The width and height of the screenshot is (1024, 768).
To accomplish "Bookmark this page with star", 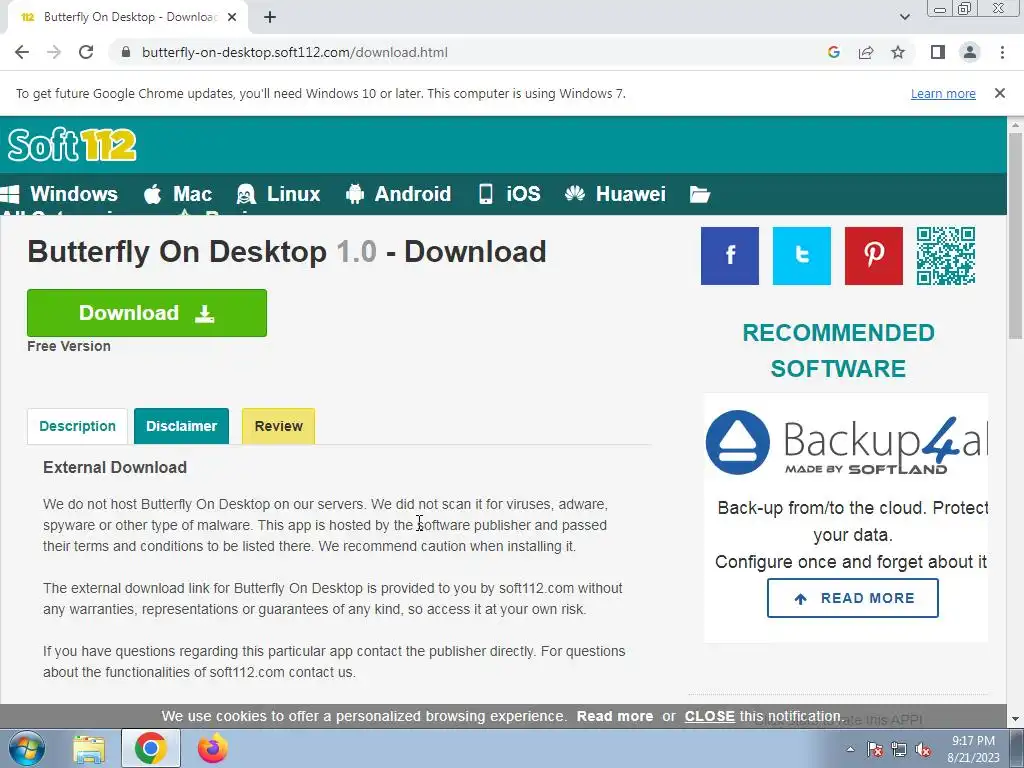I will click(898, 52).
